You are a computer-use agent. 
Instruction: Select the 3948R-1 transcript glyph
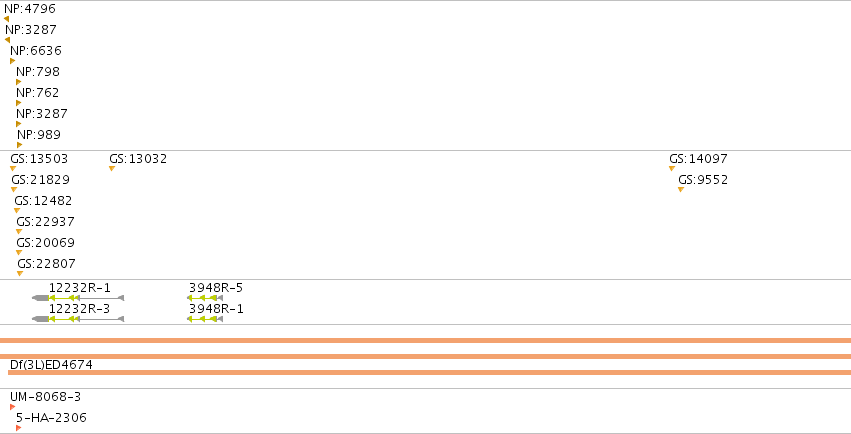pyautogui.click(x=205, y=319)
